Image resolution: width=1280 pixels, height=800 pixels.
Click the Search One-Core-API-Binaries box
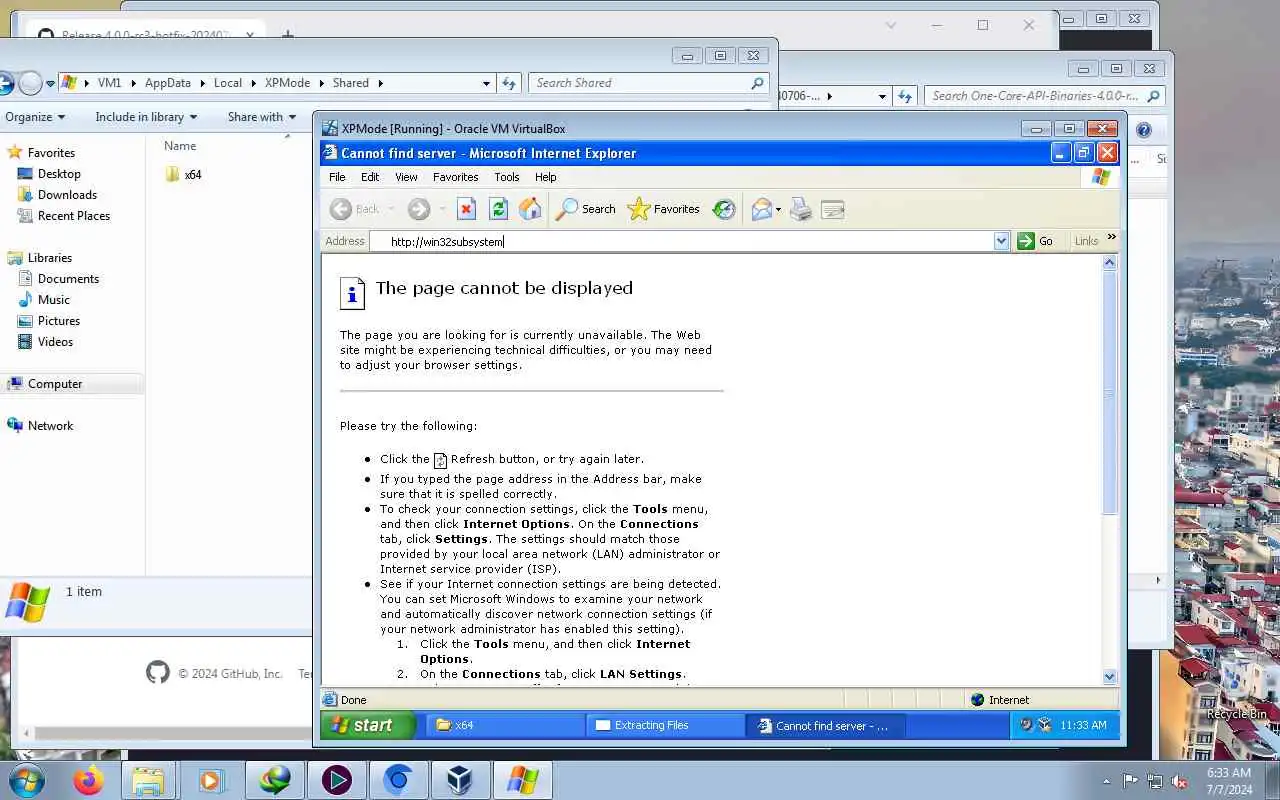1044,96
